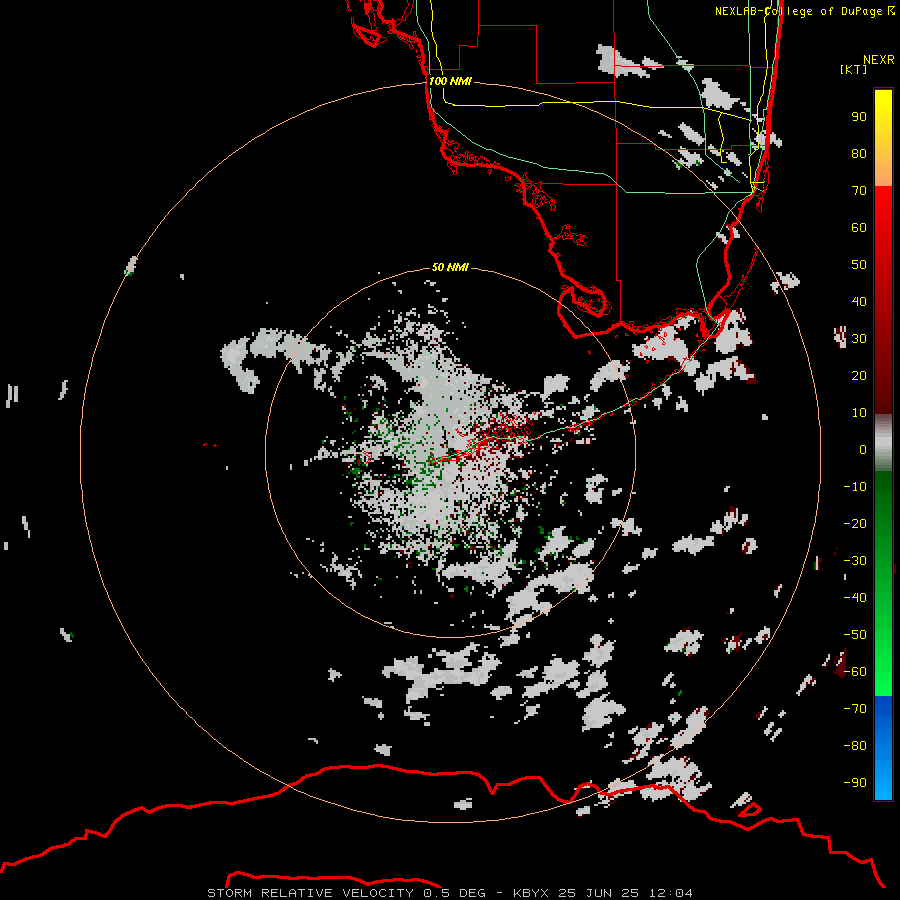Click the 10 value on the color scale

859,413
